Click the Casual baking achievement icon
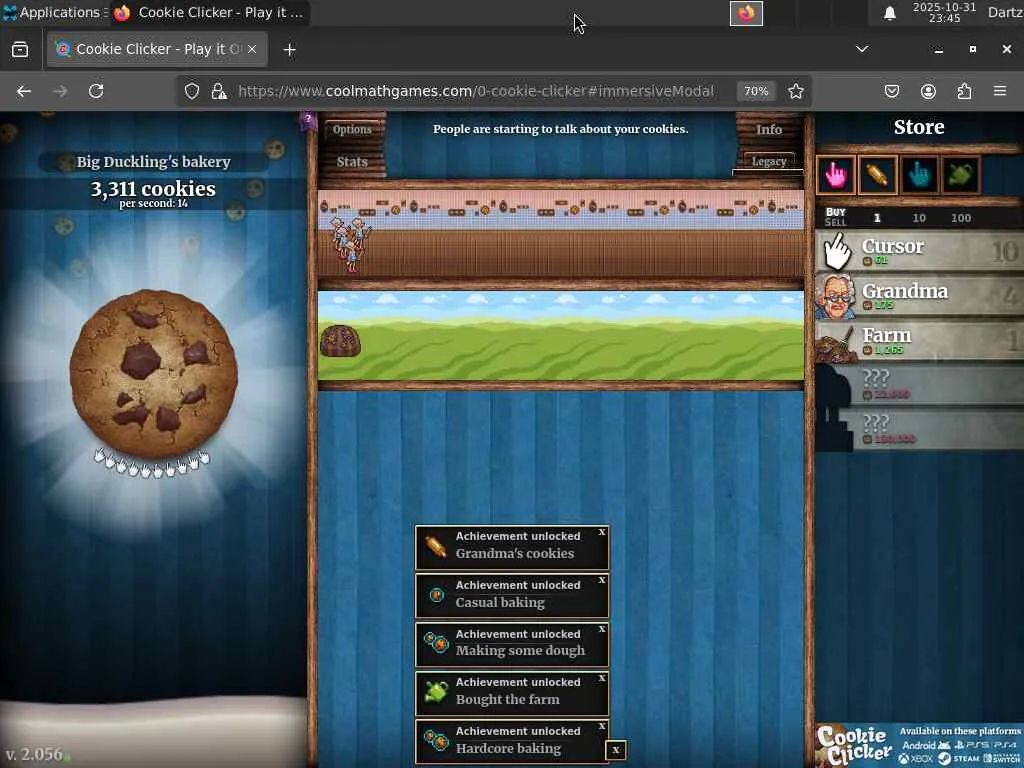 pyautogui.click(x=436, y=595)
